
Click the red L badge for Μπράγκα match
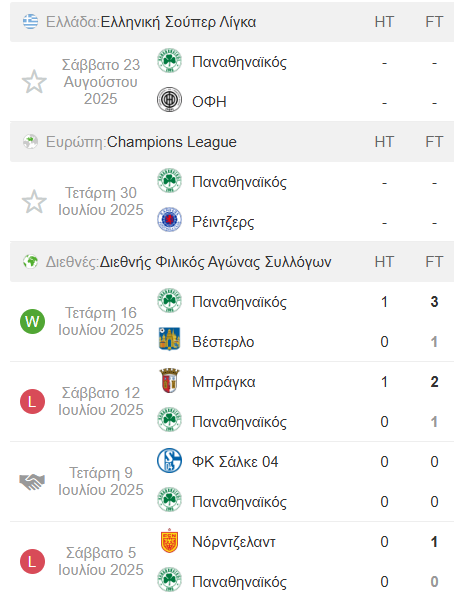tap(32, 401)
